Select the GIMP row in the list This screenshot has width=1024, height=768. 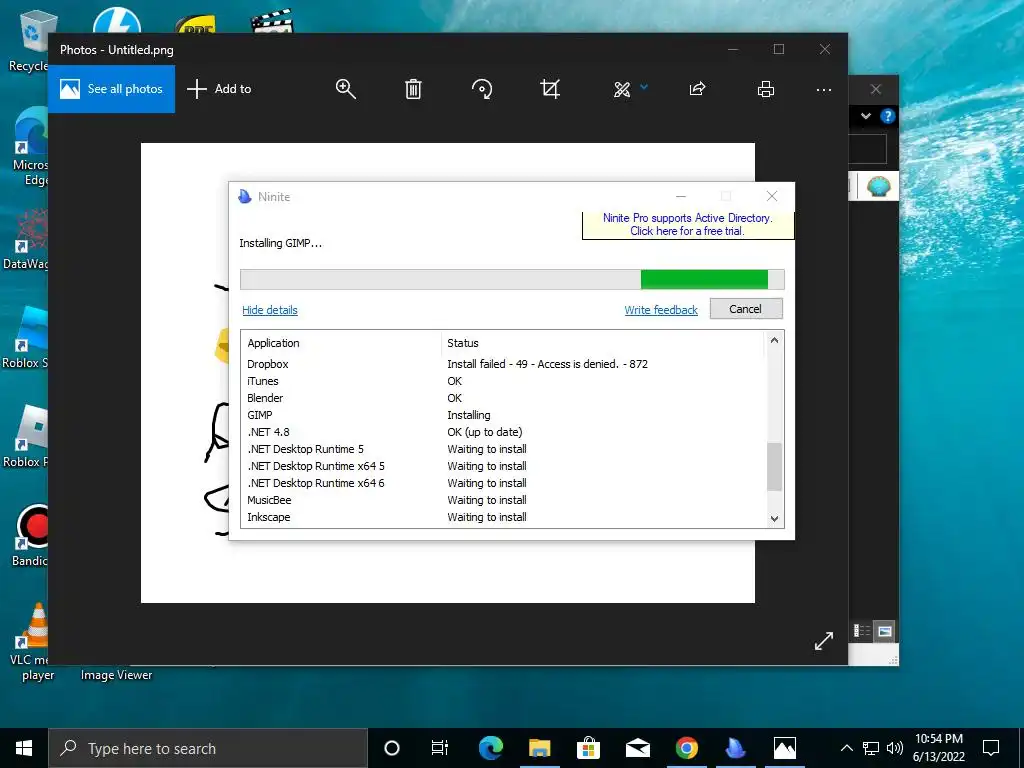(x=504, y=415)
